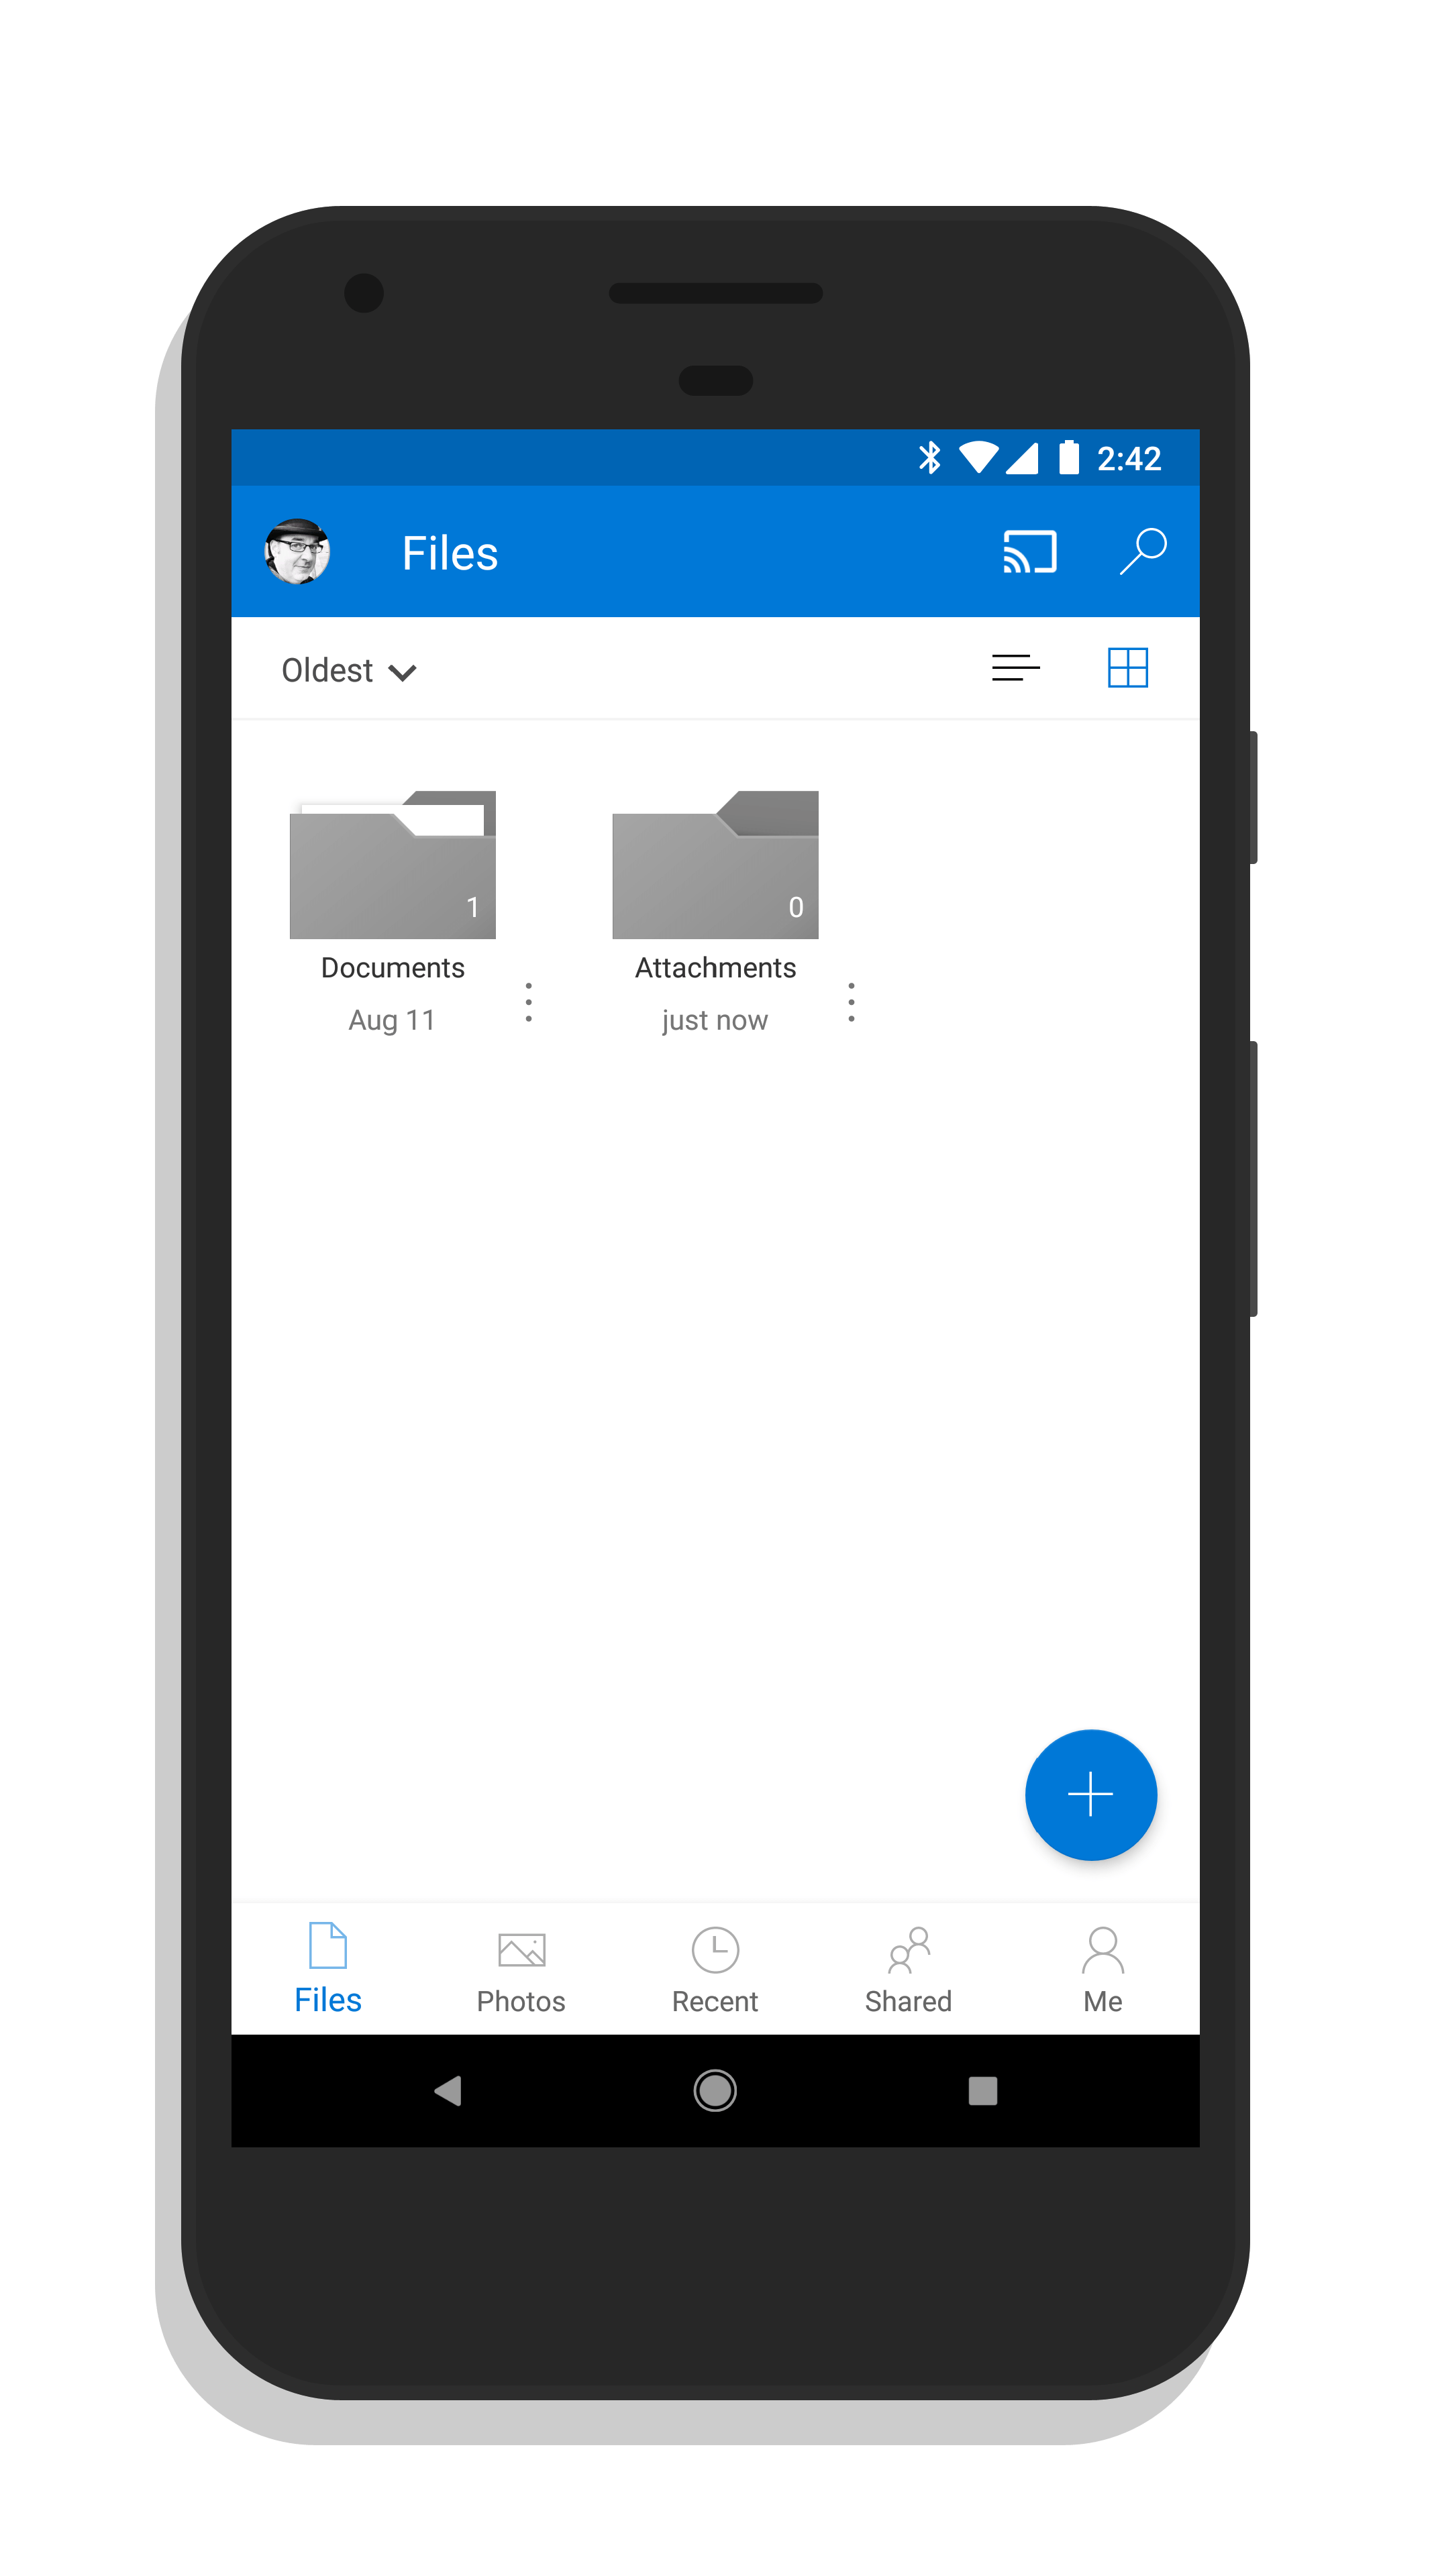Open the Documents folder thumbnail

[x=392, y=865]
